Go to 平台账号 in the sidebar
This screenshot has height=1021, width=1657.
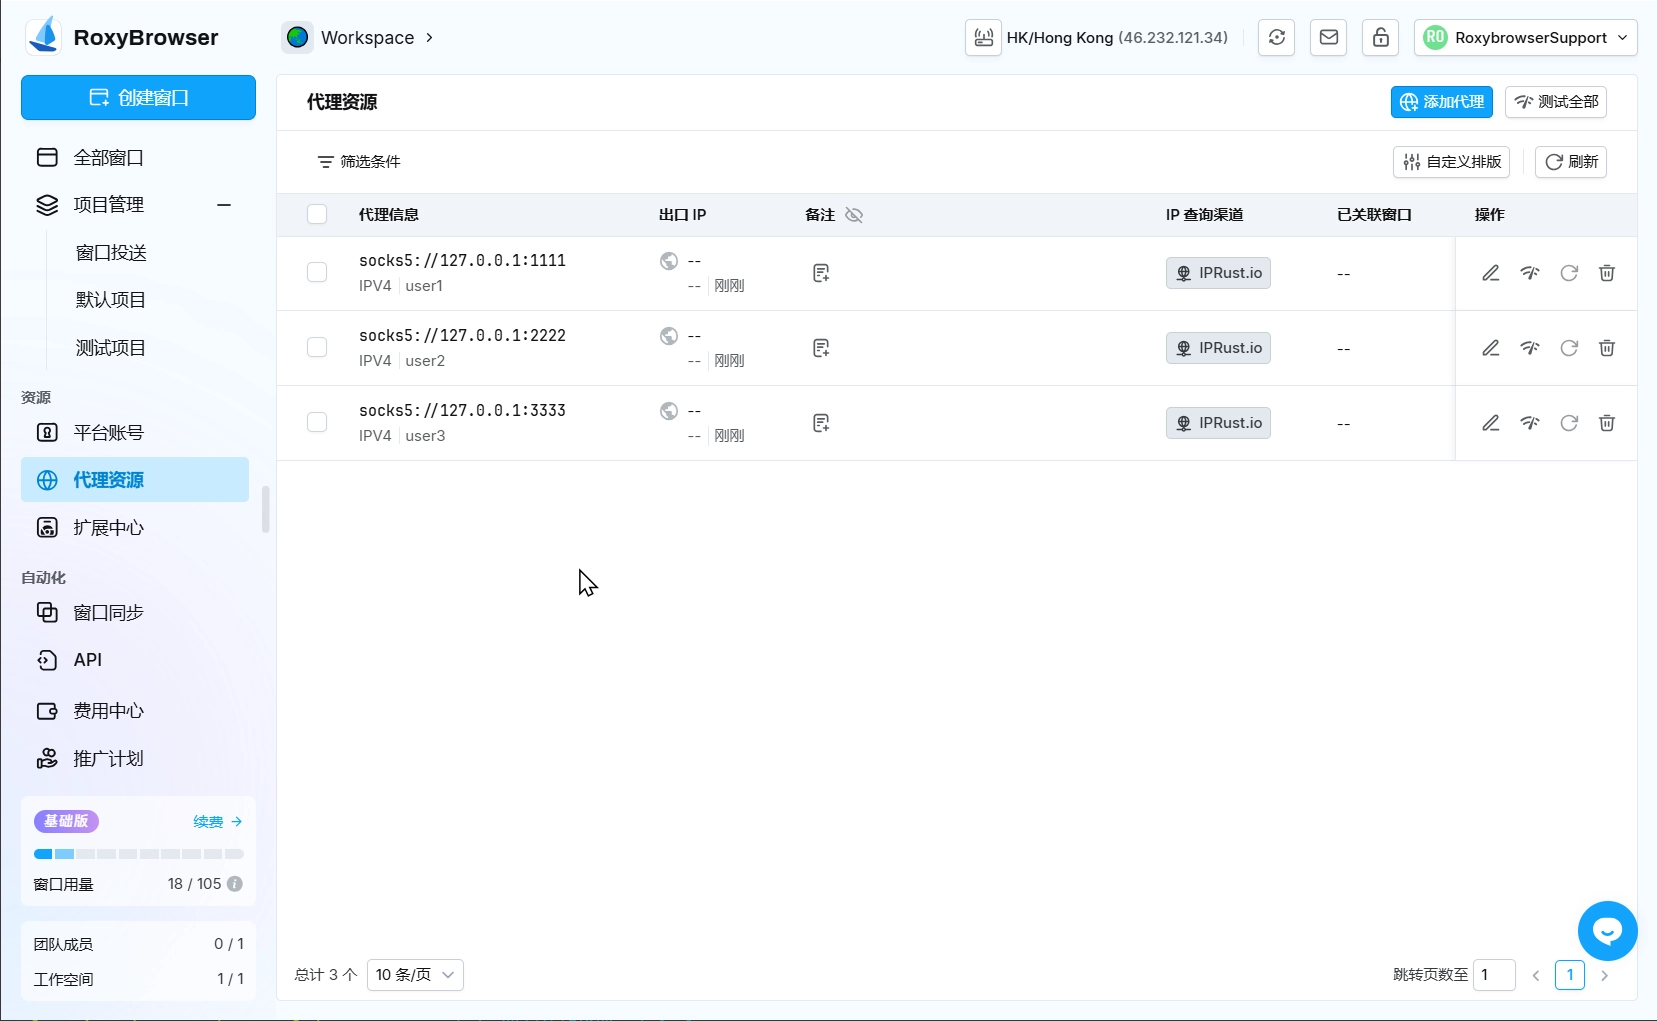coord(108,433)
